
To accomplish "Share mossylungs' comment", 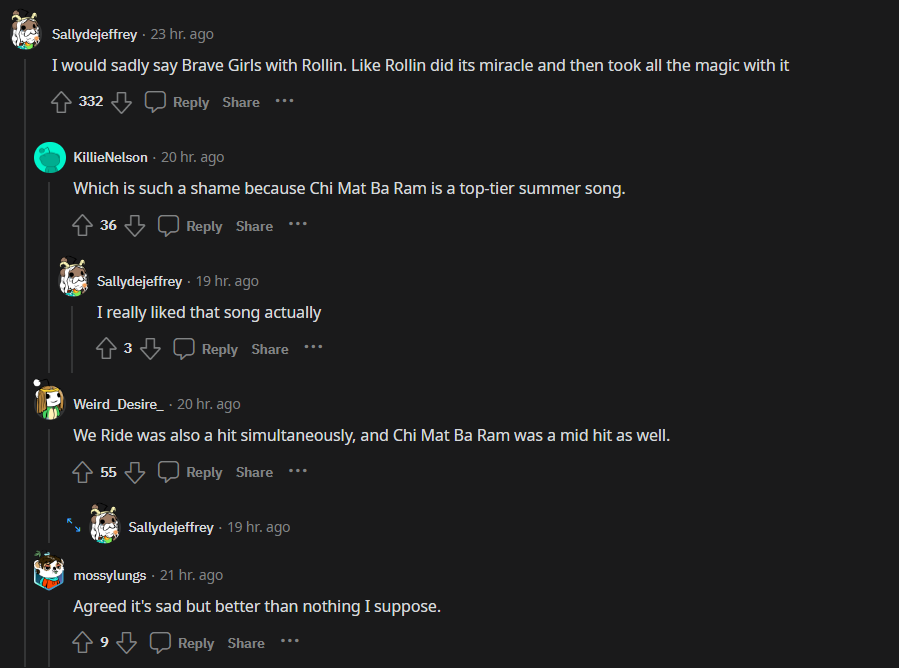I will click(x=246, y=643).
